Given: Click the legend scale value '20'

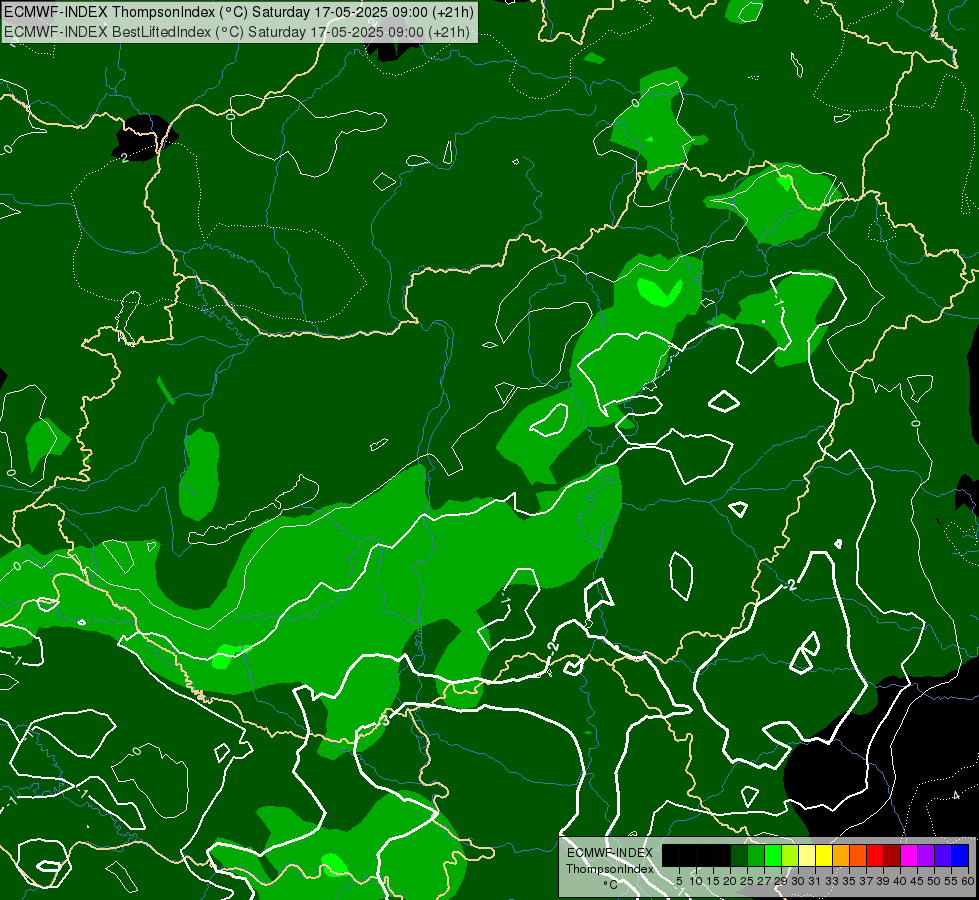Looking at the screenshot, I should click(x=731, y=881).
